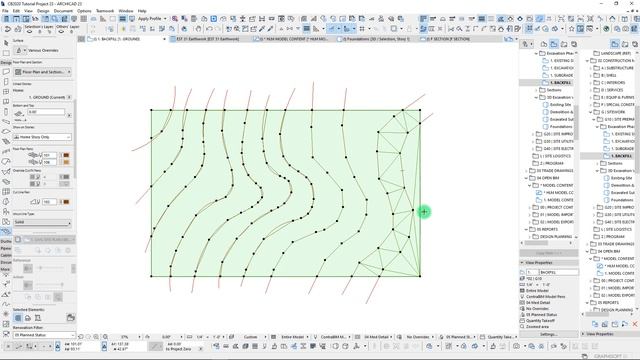Open the Floor Plan and Section dropdown

pyautogui.click(x=42, y=72)
